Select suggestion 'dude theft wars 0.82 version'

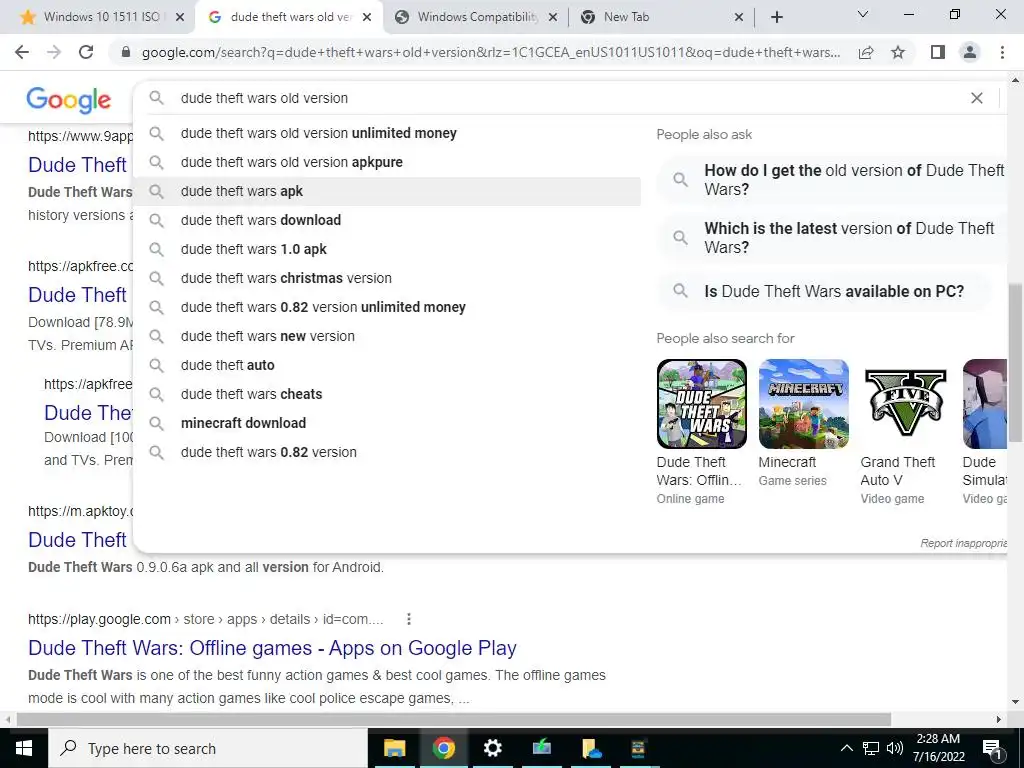point(387,452)
